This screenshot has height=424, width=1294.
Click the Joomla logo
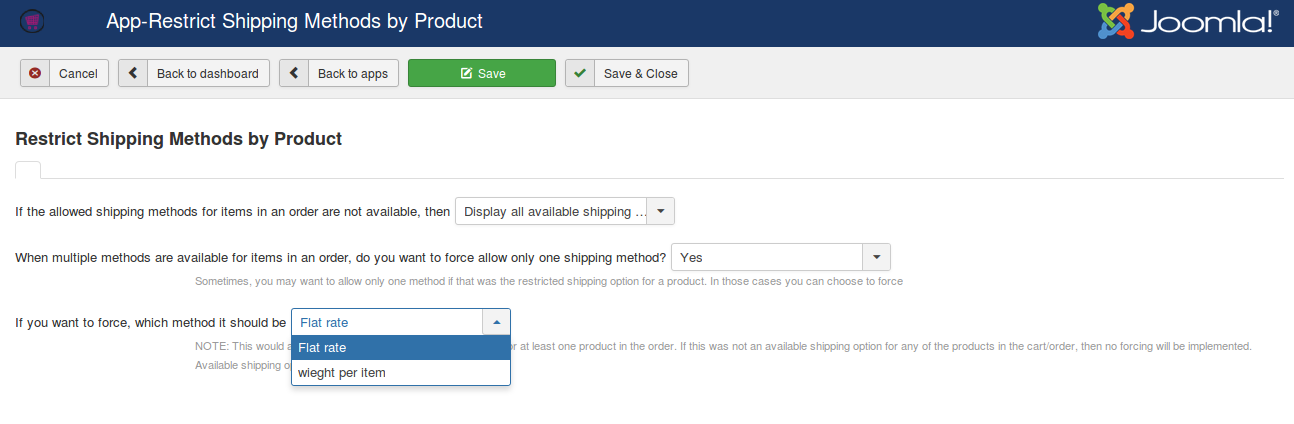pyautogui.click(x=1188, y=21)
